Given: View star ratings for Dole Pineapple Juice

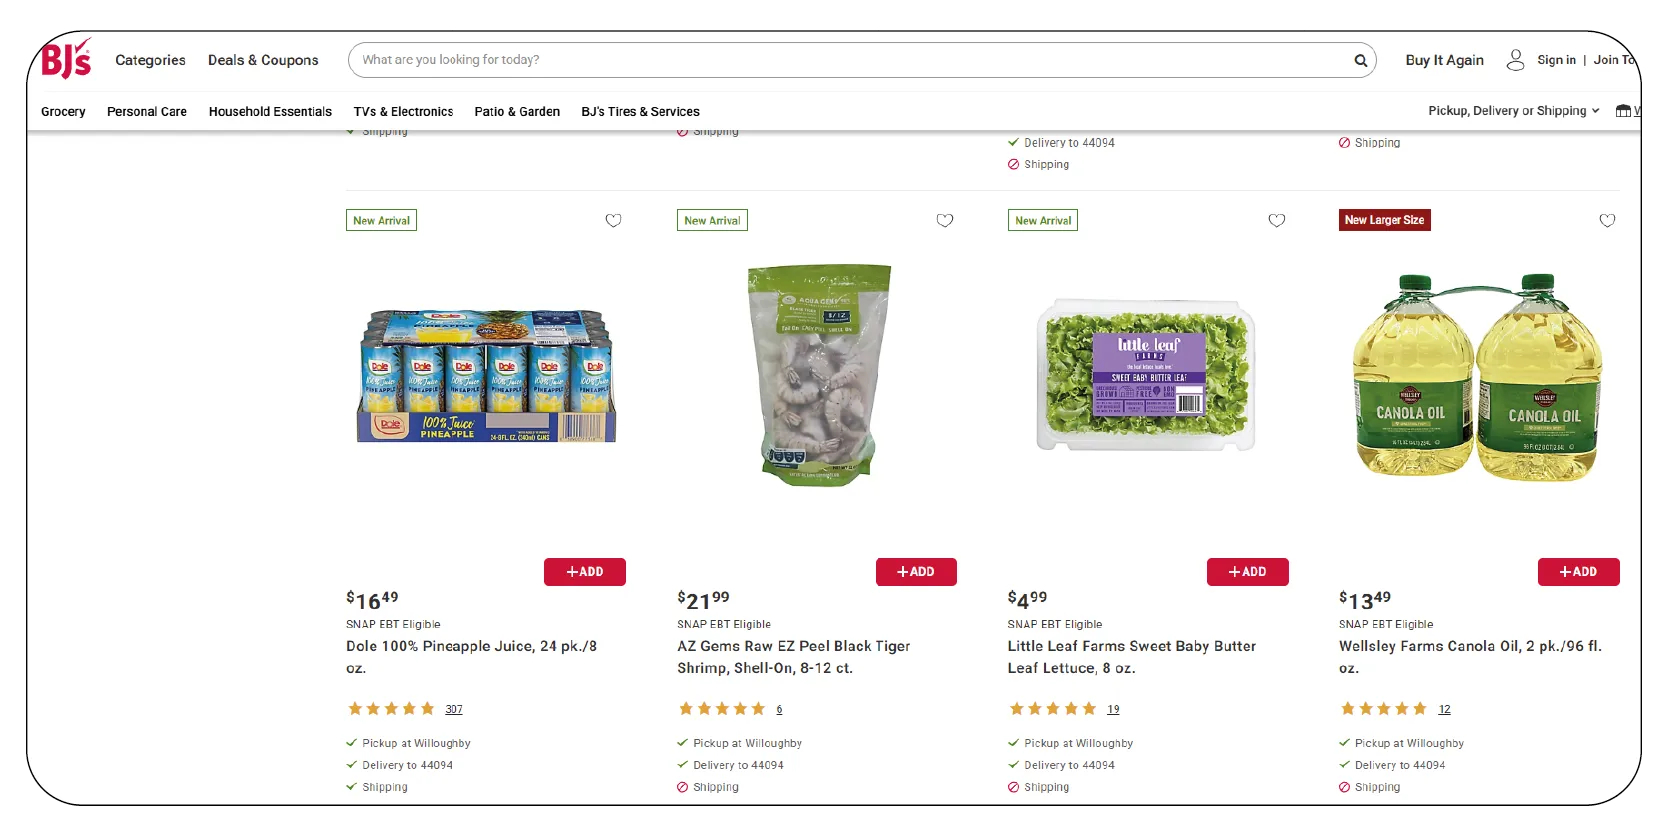Looking at the screenshot, I should point(390,709).
